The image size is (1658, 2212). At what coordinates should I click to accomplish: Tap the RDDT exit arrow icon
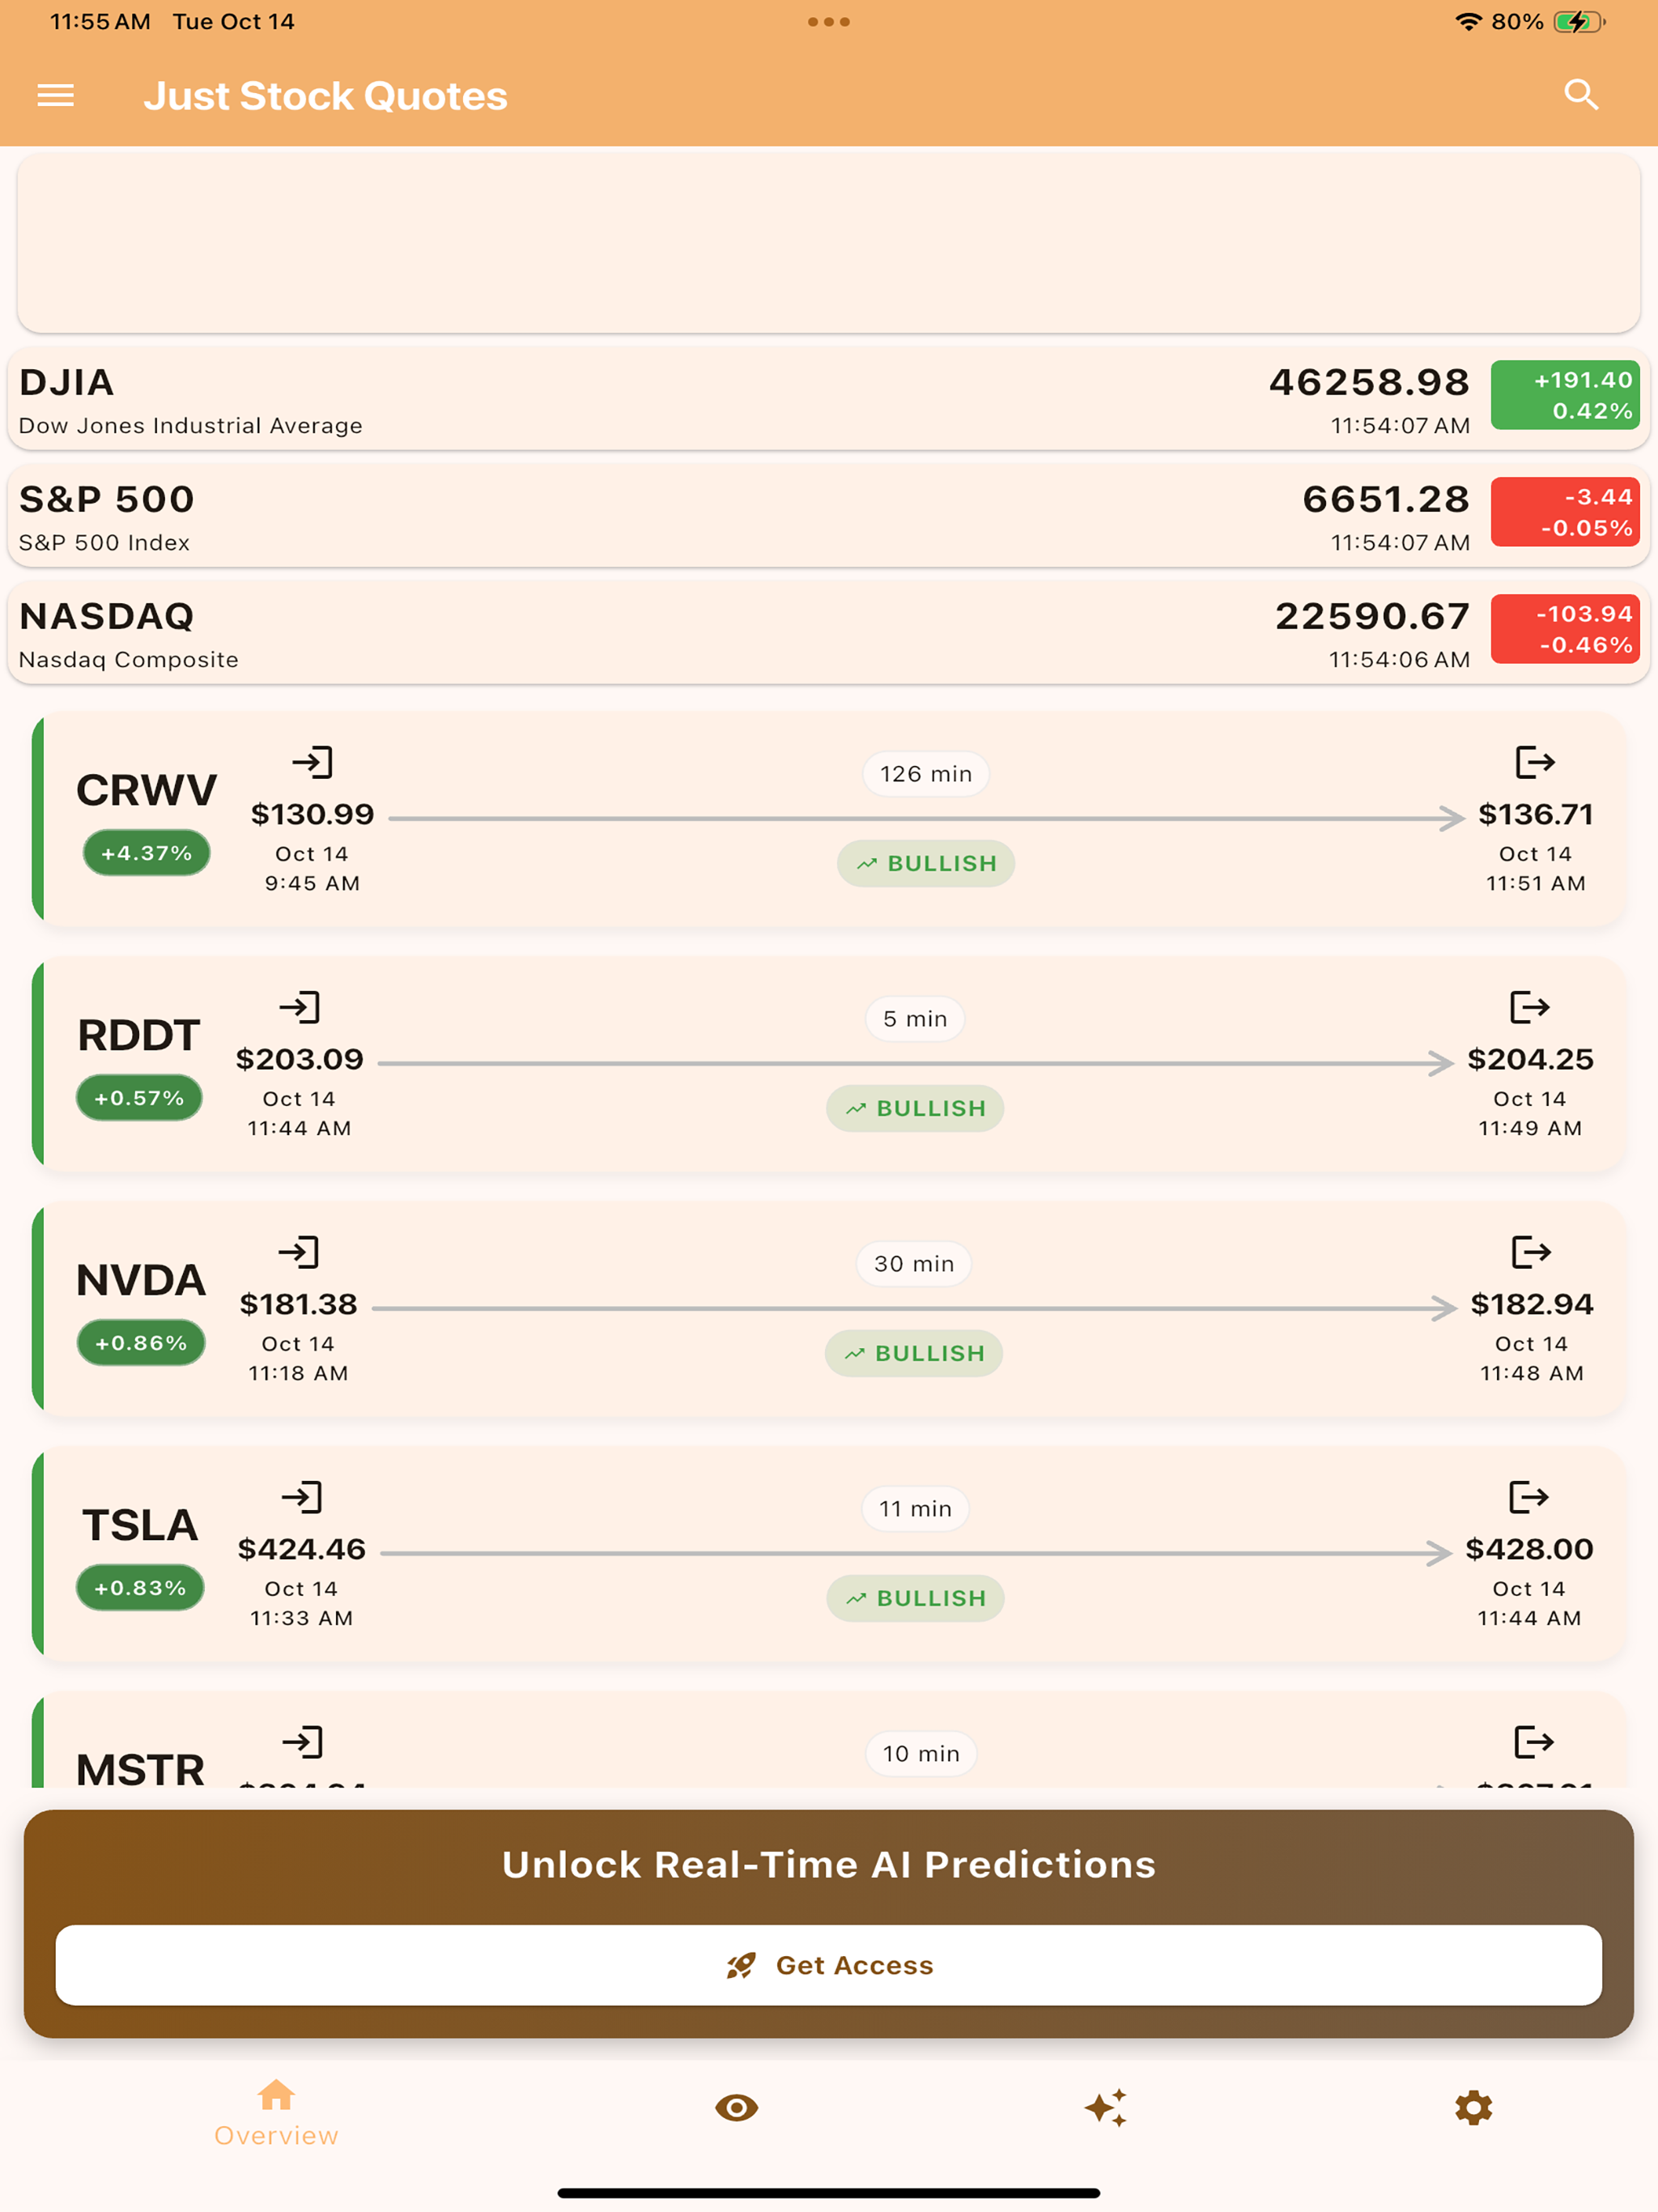tap(1529, 1007)
